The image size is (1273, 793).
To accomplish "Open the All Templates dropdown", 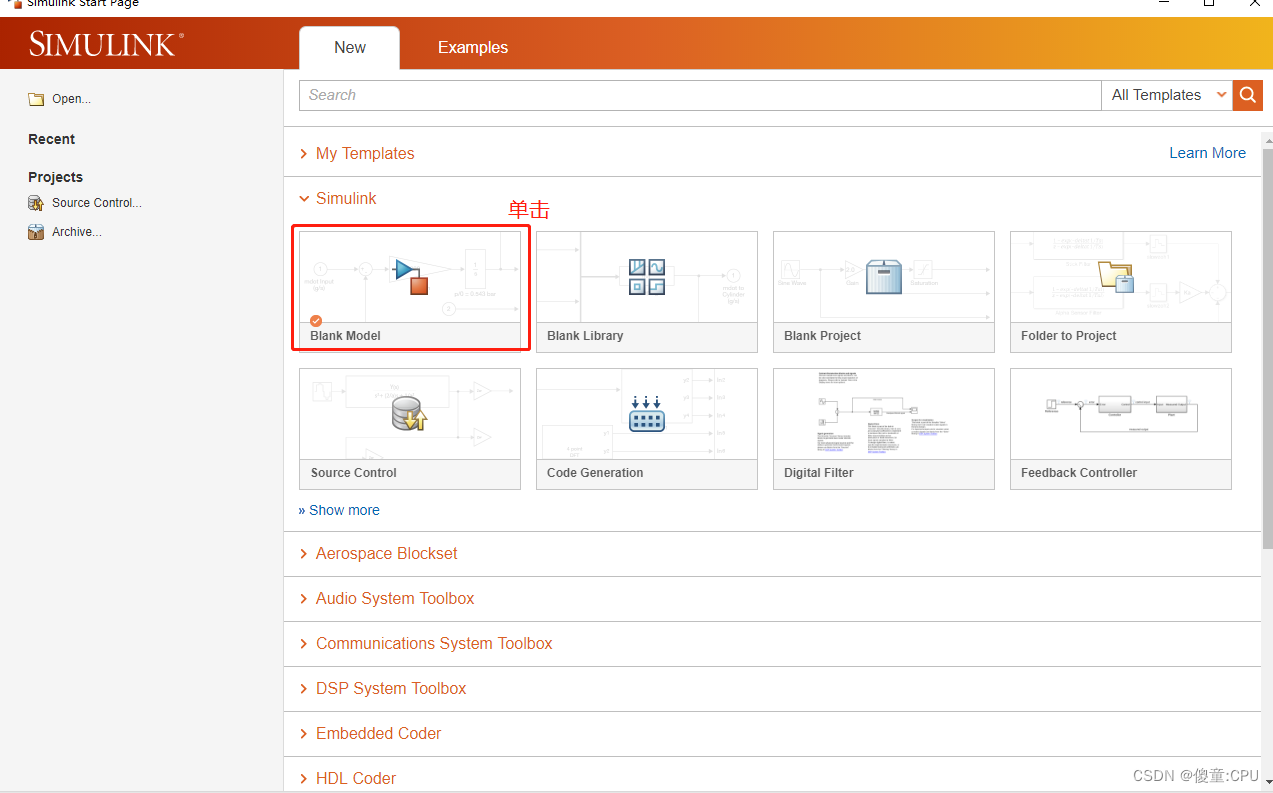I will (1168, 95).
